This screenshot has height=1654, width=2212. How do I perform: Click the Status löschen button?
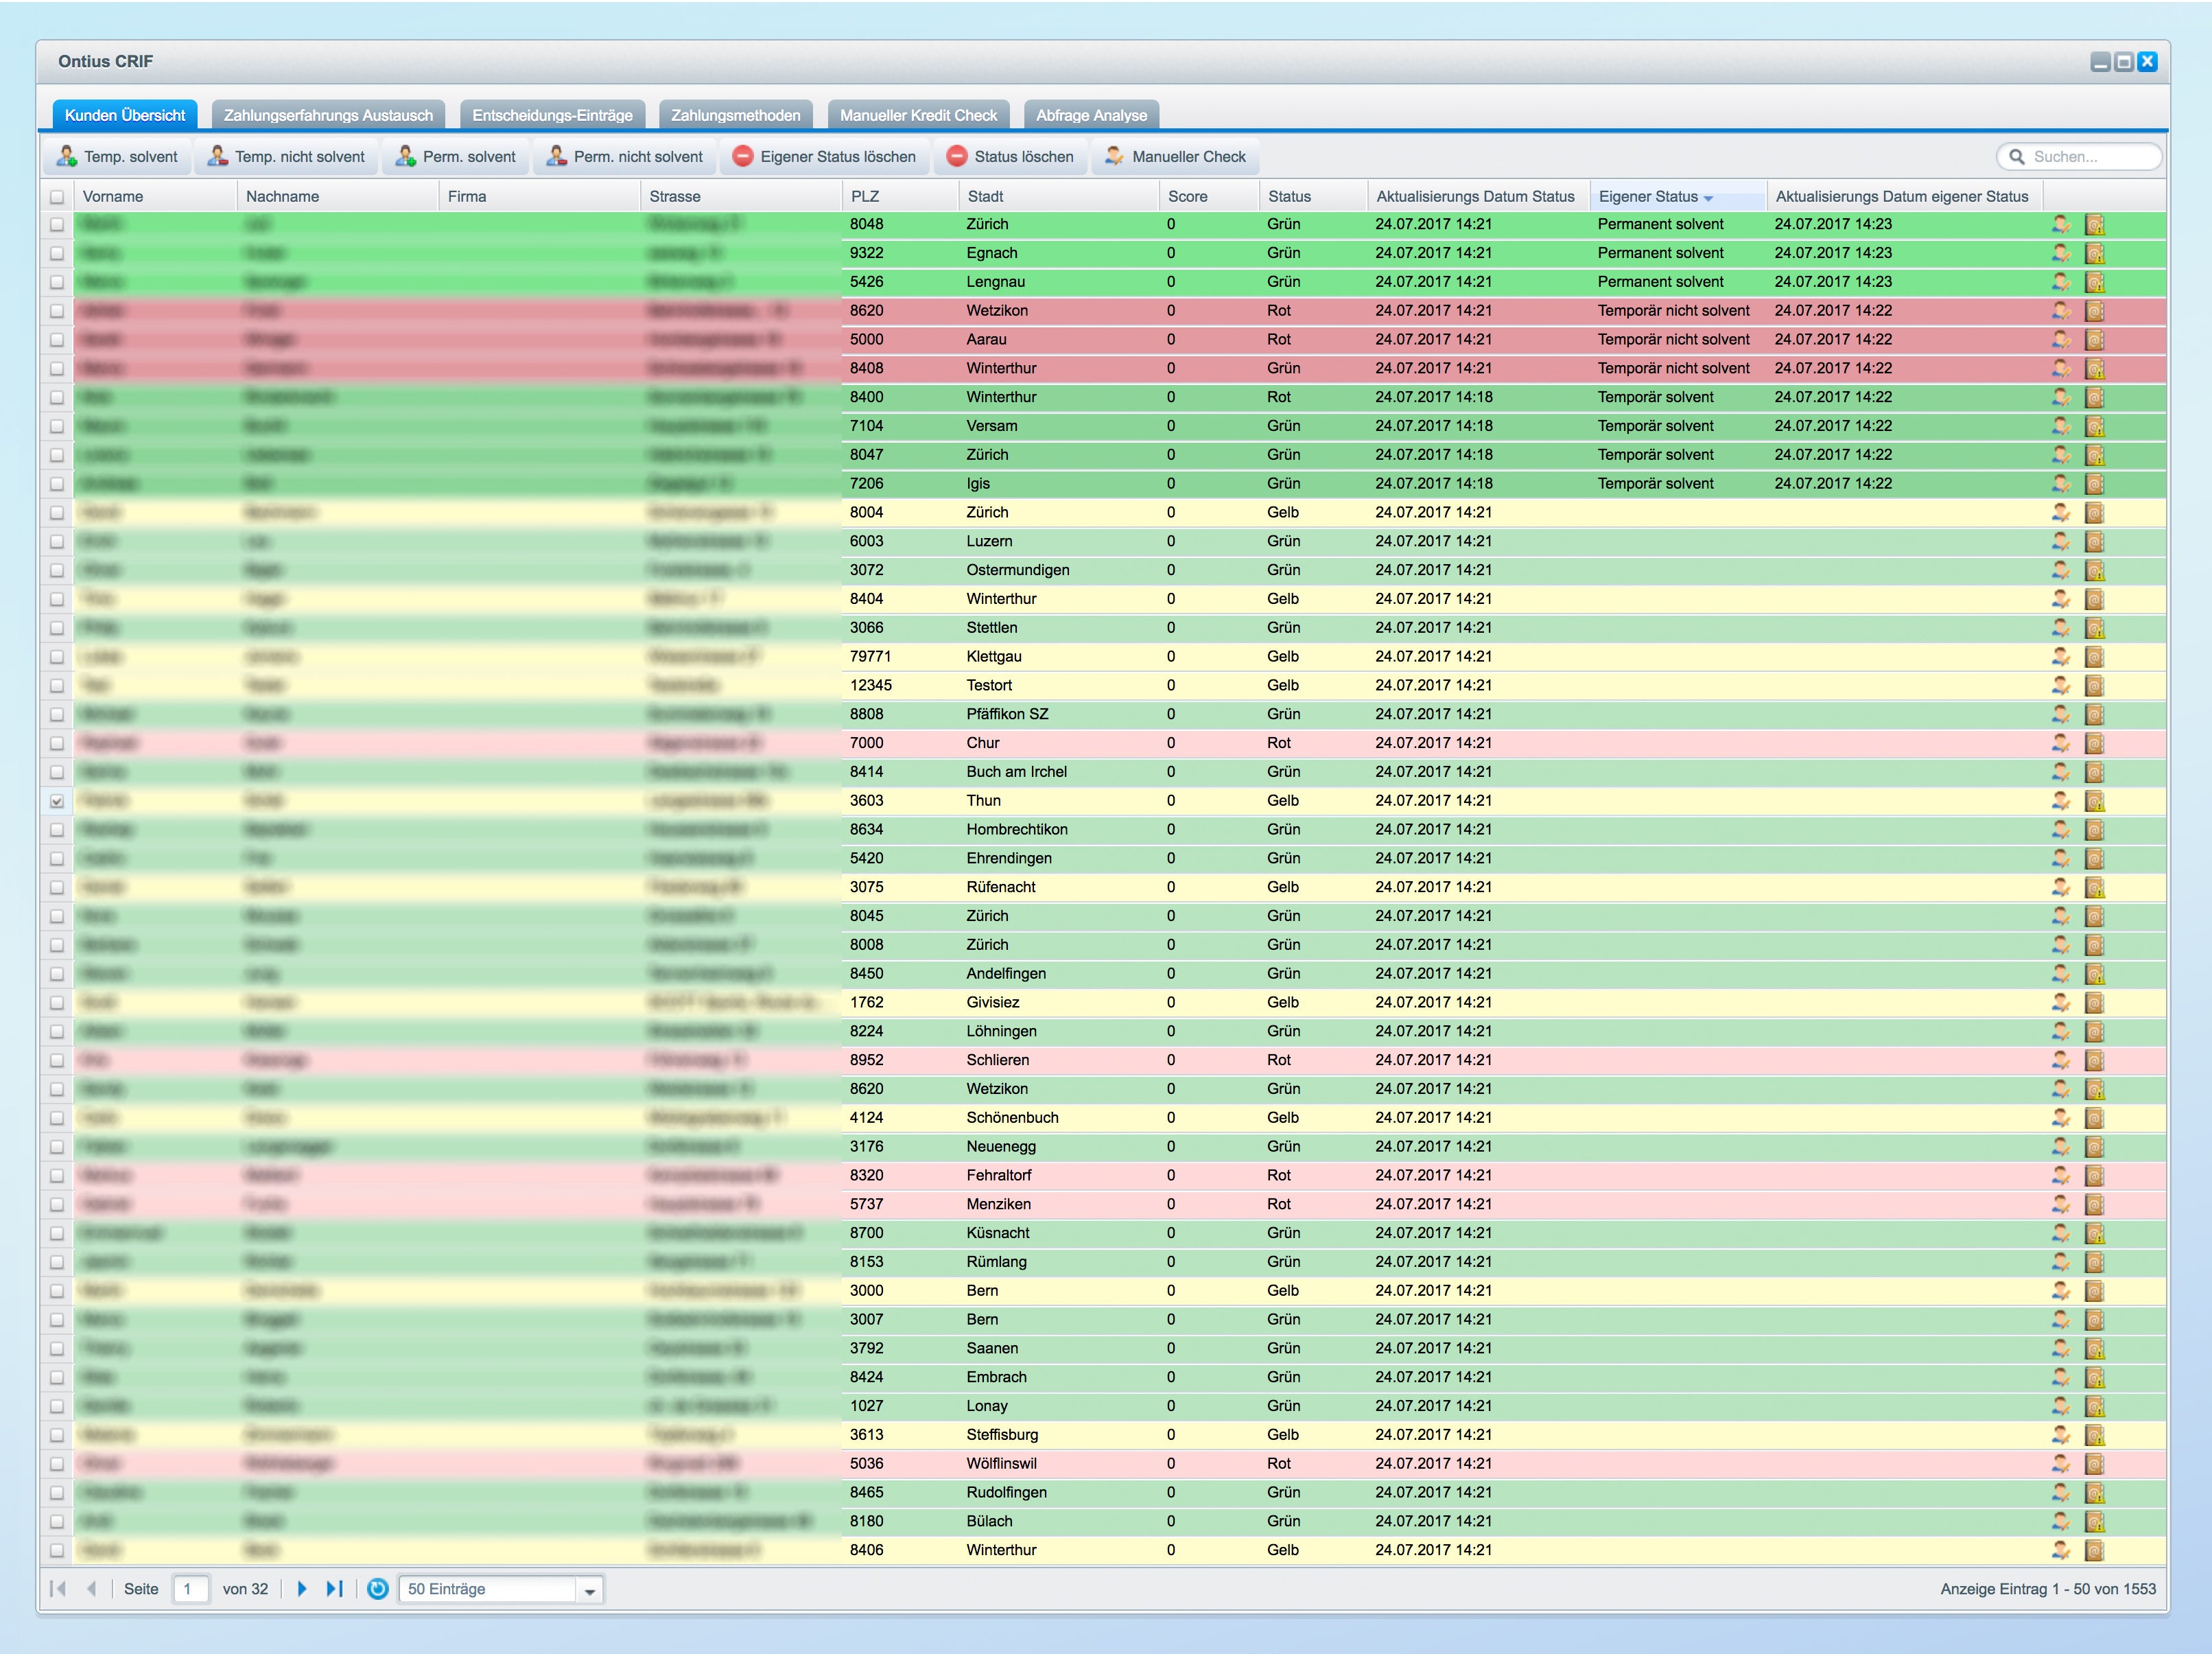[1010, 156]
